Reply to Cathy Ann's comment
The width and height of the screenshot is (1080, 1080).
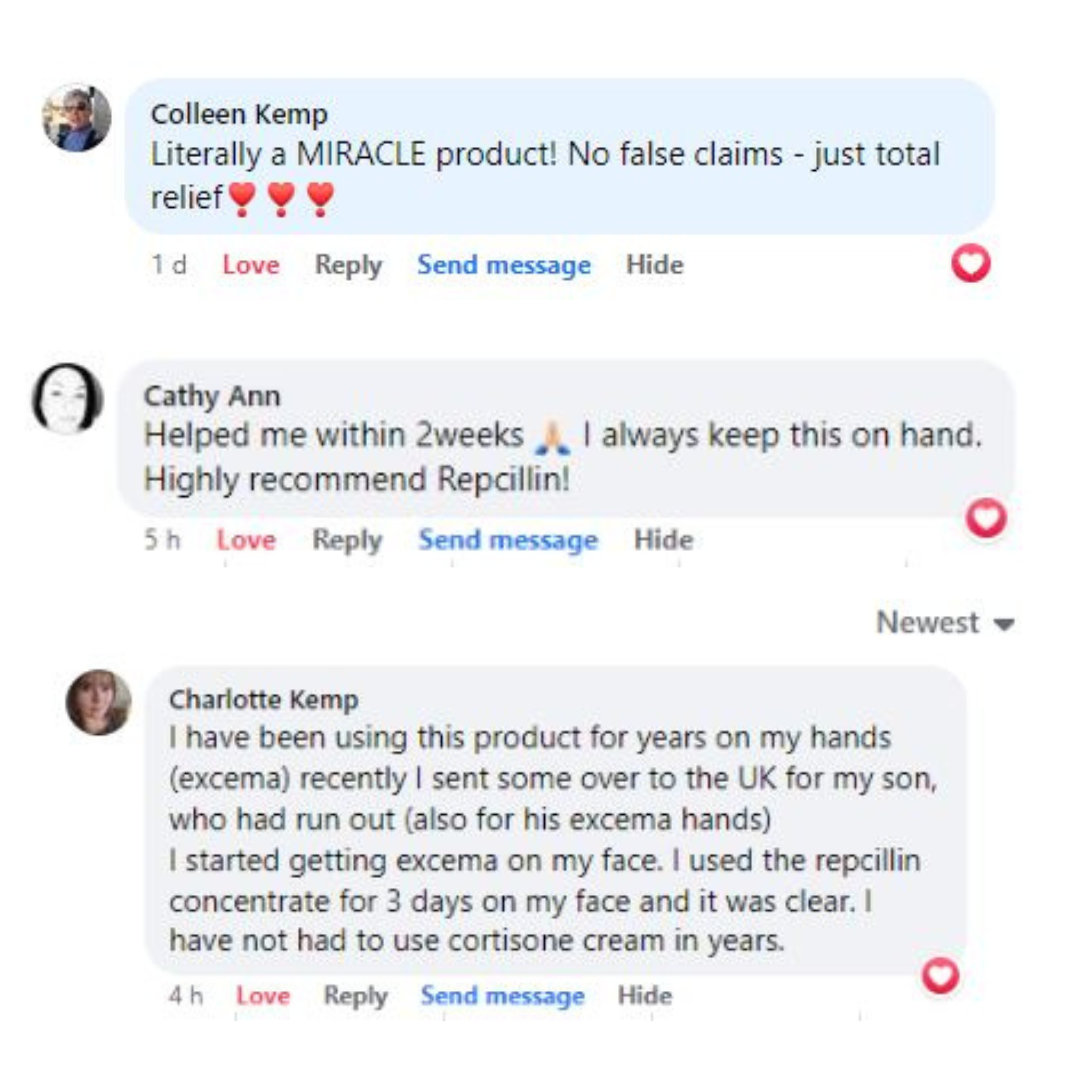[x=347, y=541]
